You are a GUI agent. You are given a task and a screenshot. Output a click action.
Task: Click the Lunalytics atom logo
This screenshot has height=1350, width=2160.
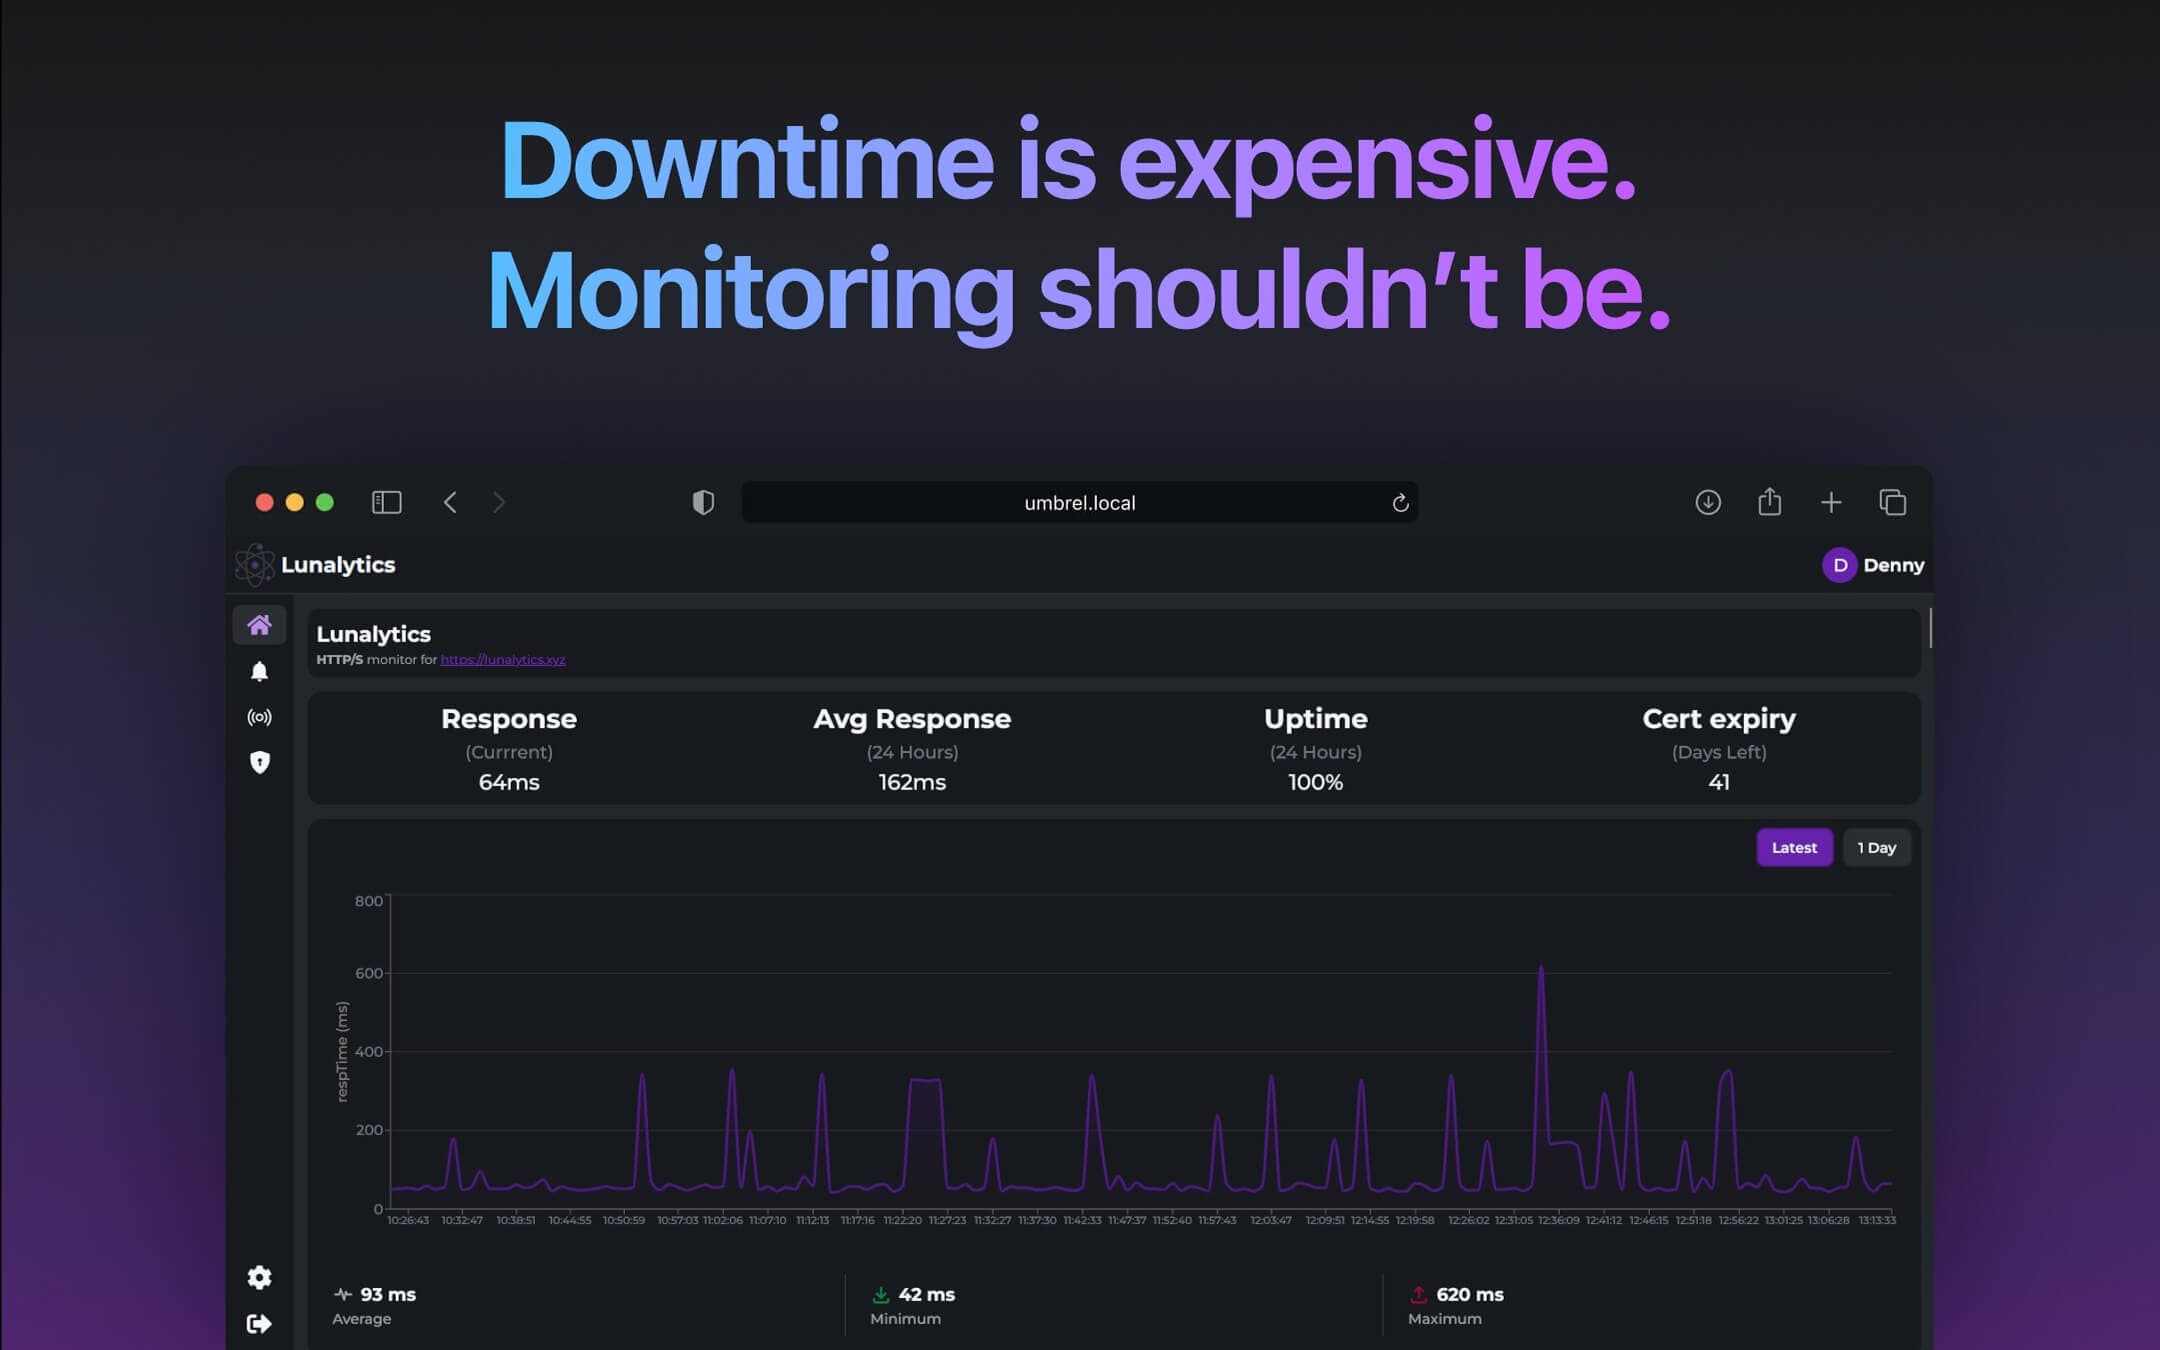(x=255, y=565)
